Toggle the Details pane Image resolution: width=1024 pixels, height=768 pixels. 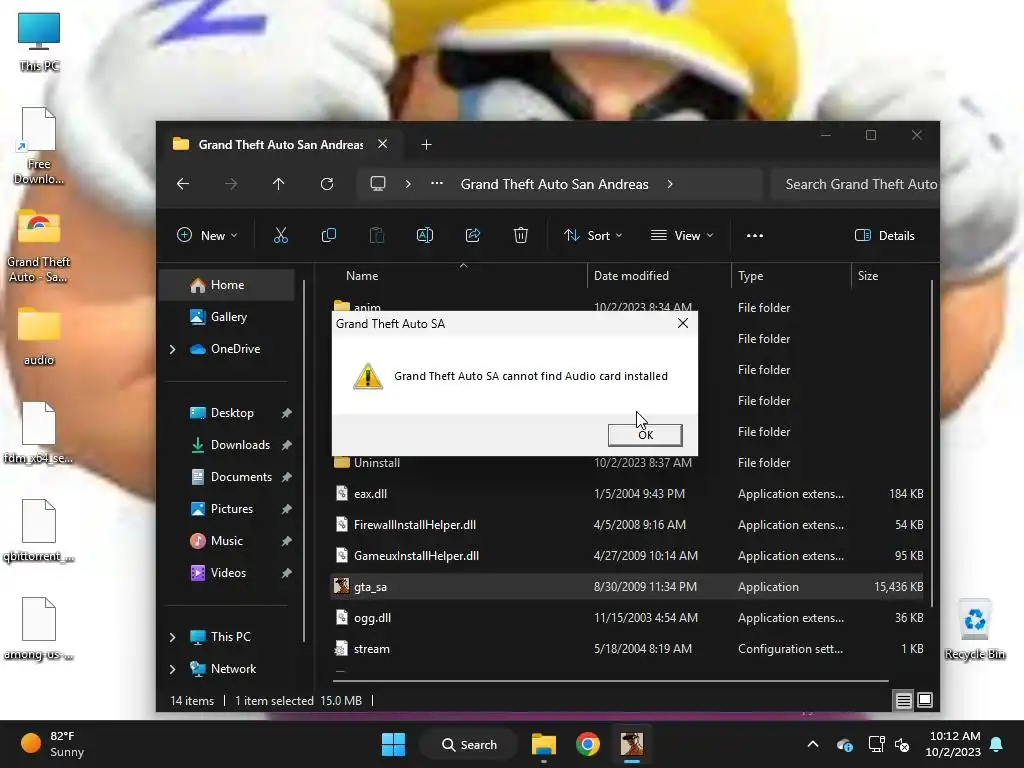[x=885, y=235]
